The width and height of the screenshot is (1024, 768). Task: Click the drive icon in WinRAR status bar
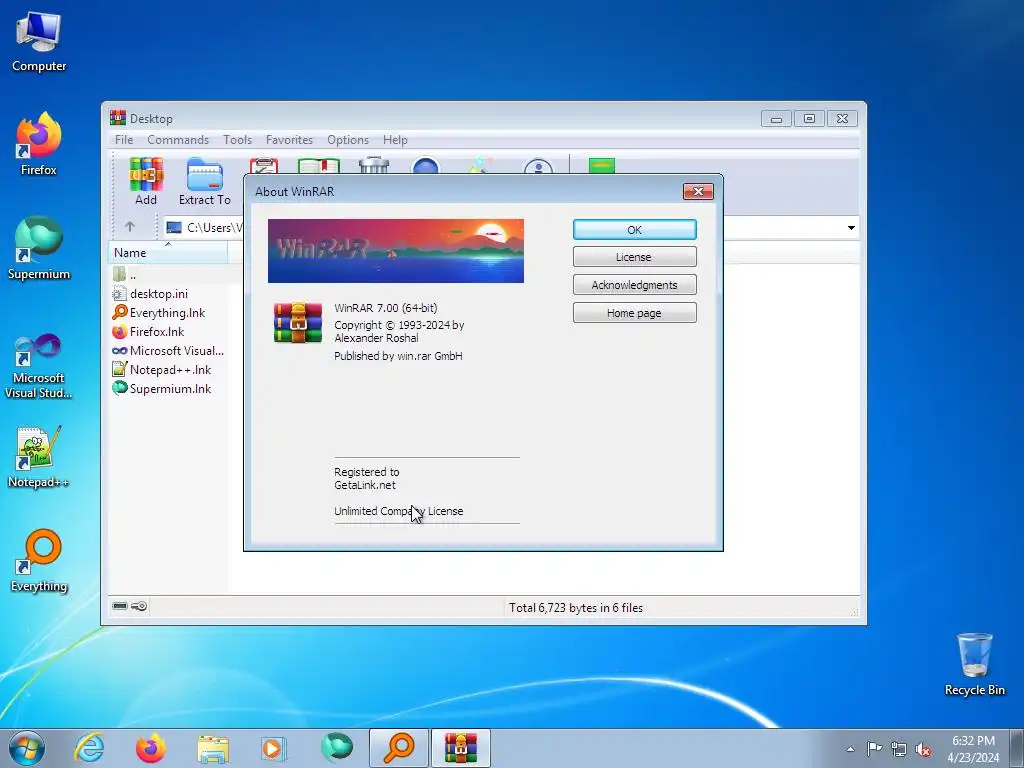(x=120, y=606)
